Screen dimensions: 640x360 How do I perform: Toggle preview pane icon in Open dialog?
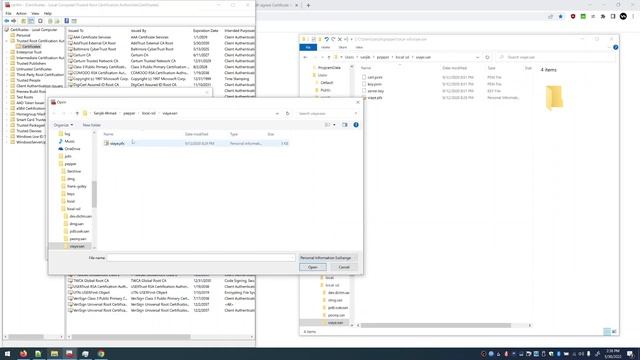pos(344,125)
